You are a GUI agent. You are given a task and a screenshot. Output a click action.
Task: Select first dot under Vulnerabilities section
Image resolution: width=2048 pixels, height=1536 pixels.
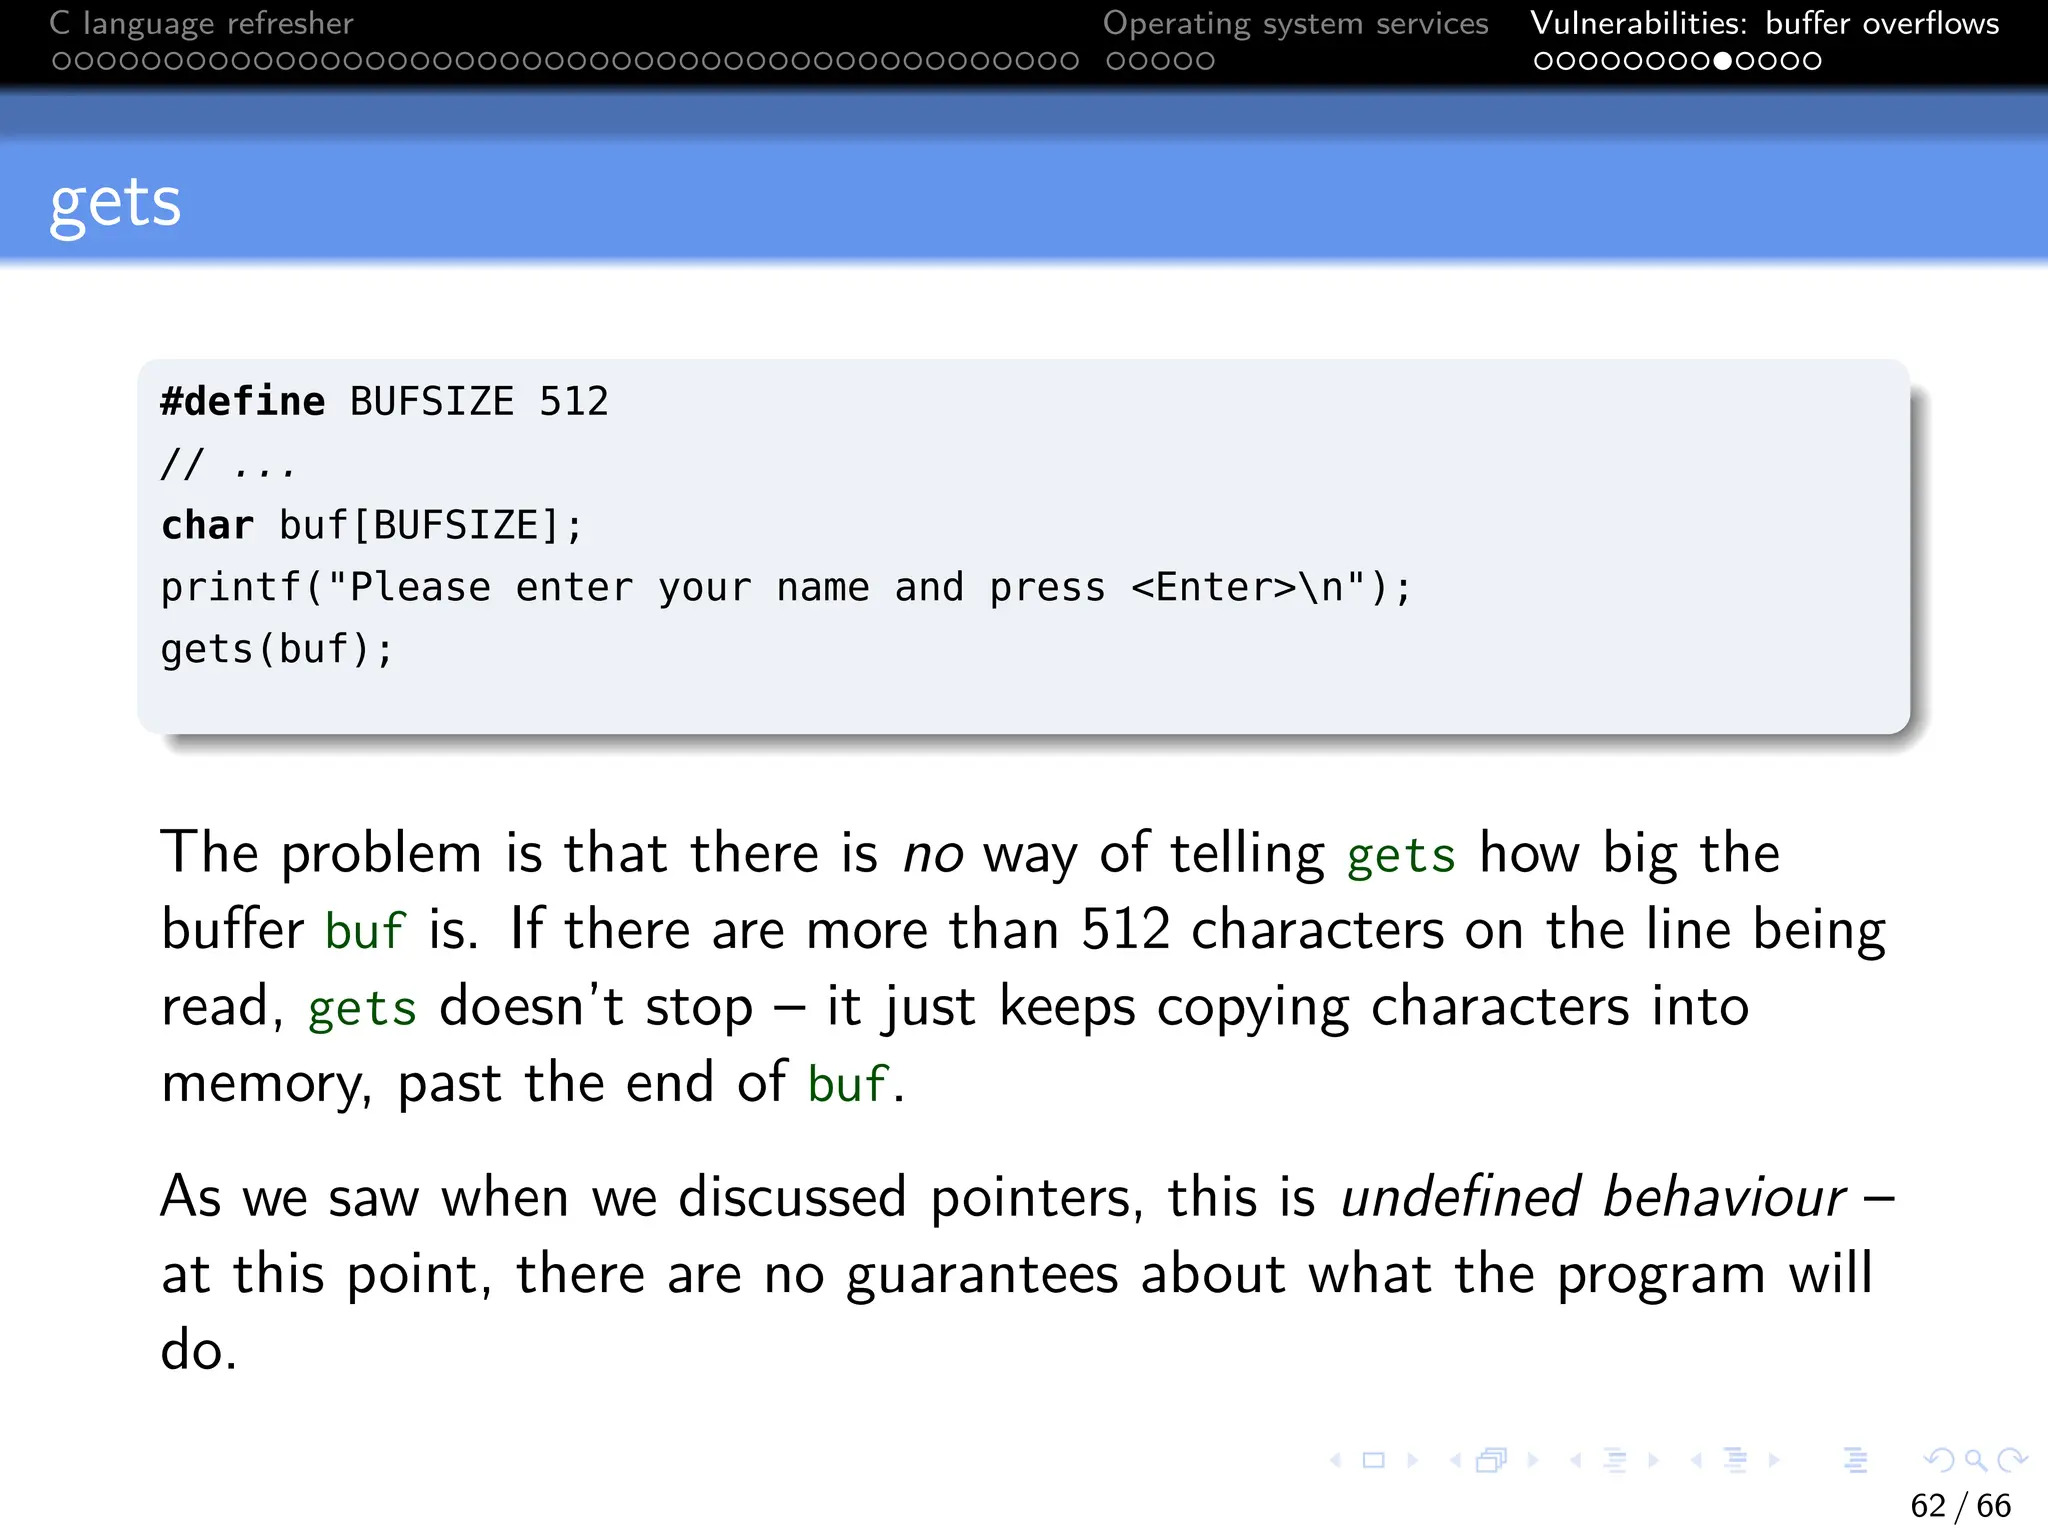coord(1544,61)
